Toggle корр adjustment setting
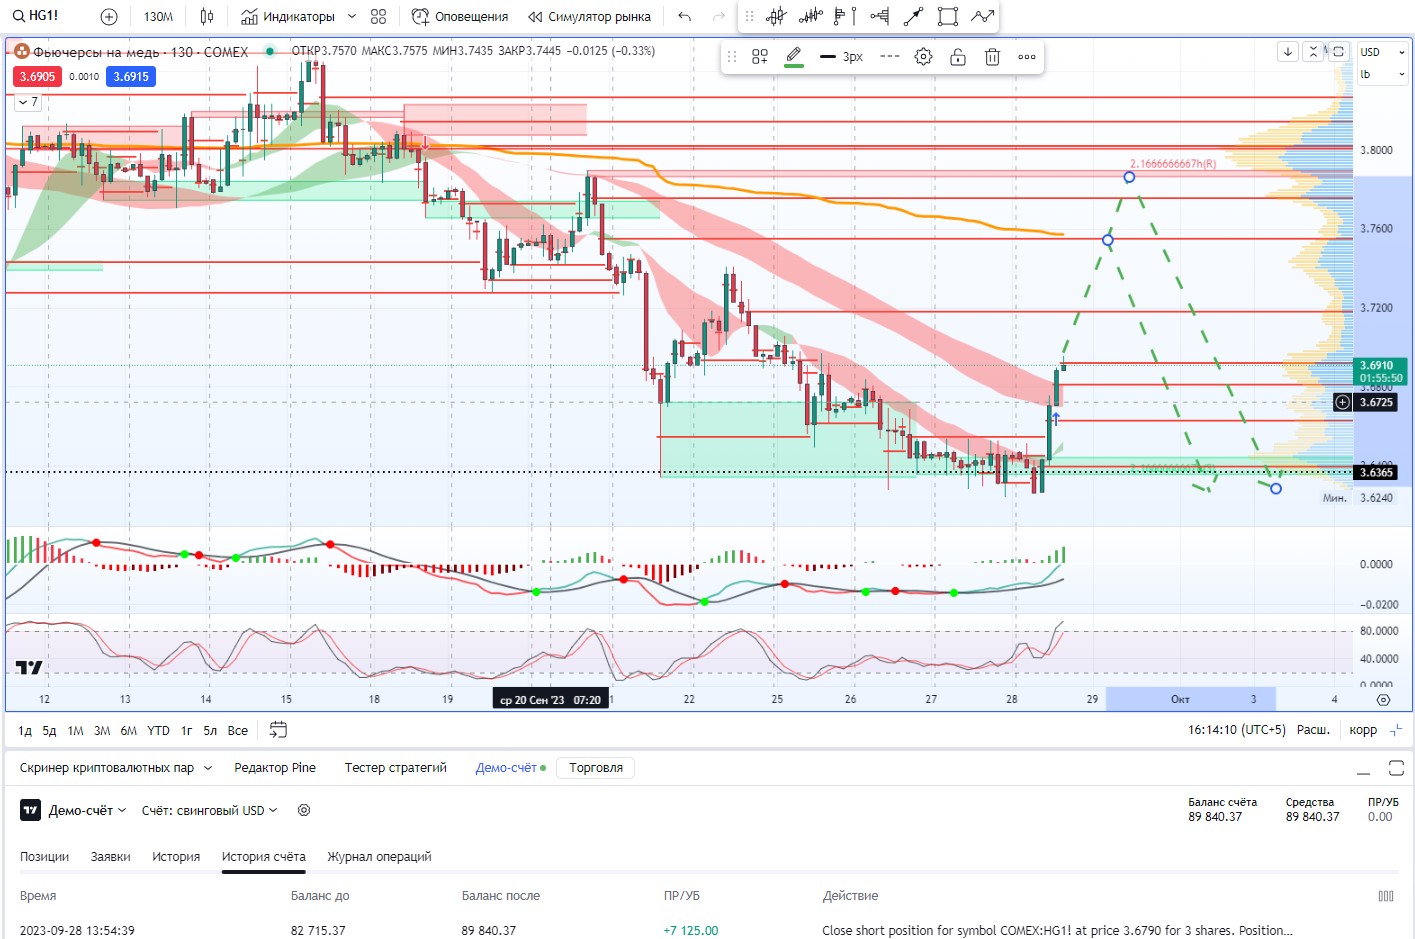This screenshot has width=1415, height=939. [x=1363, y=730]
